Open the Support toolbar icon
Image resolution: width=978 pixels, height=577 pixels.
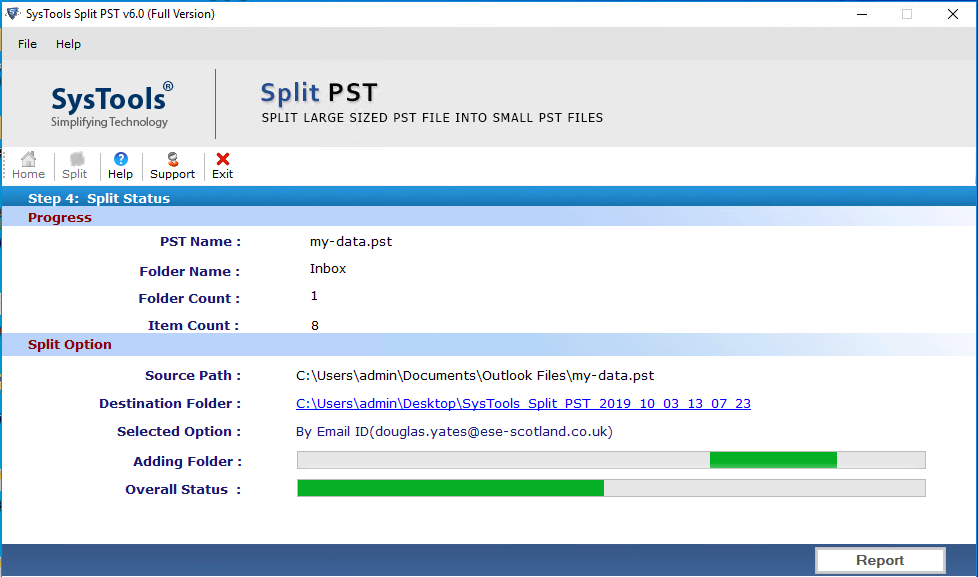[x=173, y=166]
